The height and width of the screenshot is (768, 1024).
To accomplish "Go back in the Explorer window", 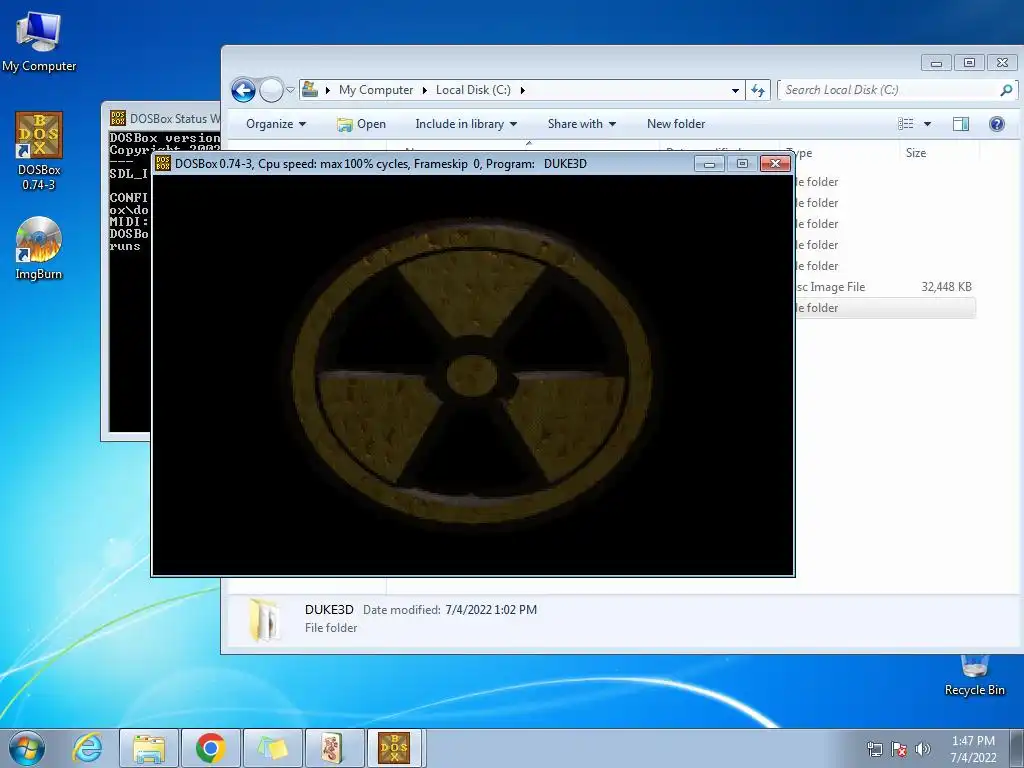I will pyautogui.click(x=244, y=90).
